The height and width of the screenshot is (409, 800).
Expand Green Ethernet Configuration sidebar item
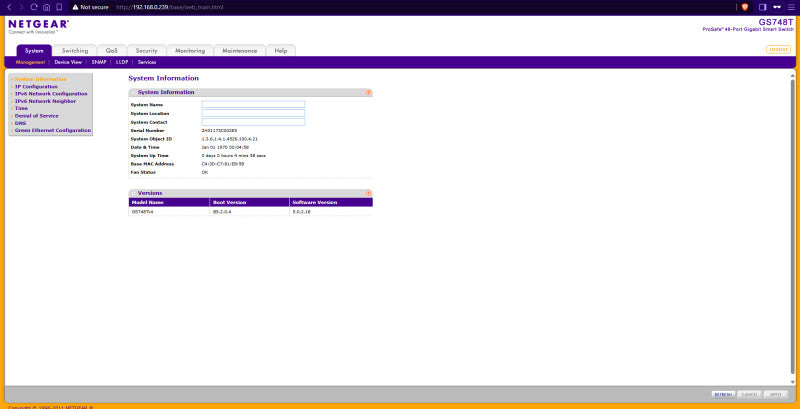(53, 131)
